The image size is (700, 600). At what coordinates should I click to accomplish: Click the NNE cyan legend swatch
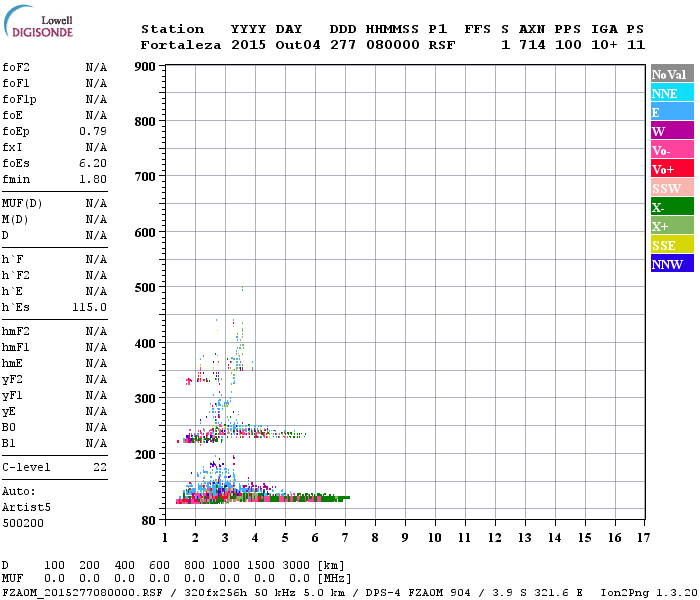[x=672, y=93]
